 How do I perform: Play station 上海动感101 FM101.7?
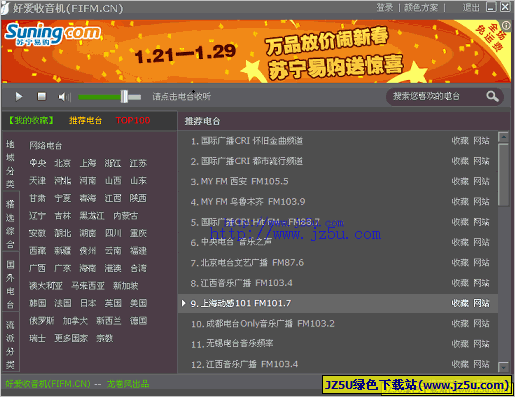[x=241, y=303]
